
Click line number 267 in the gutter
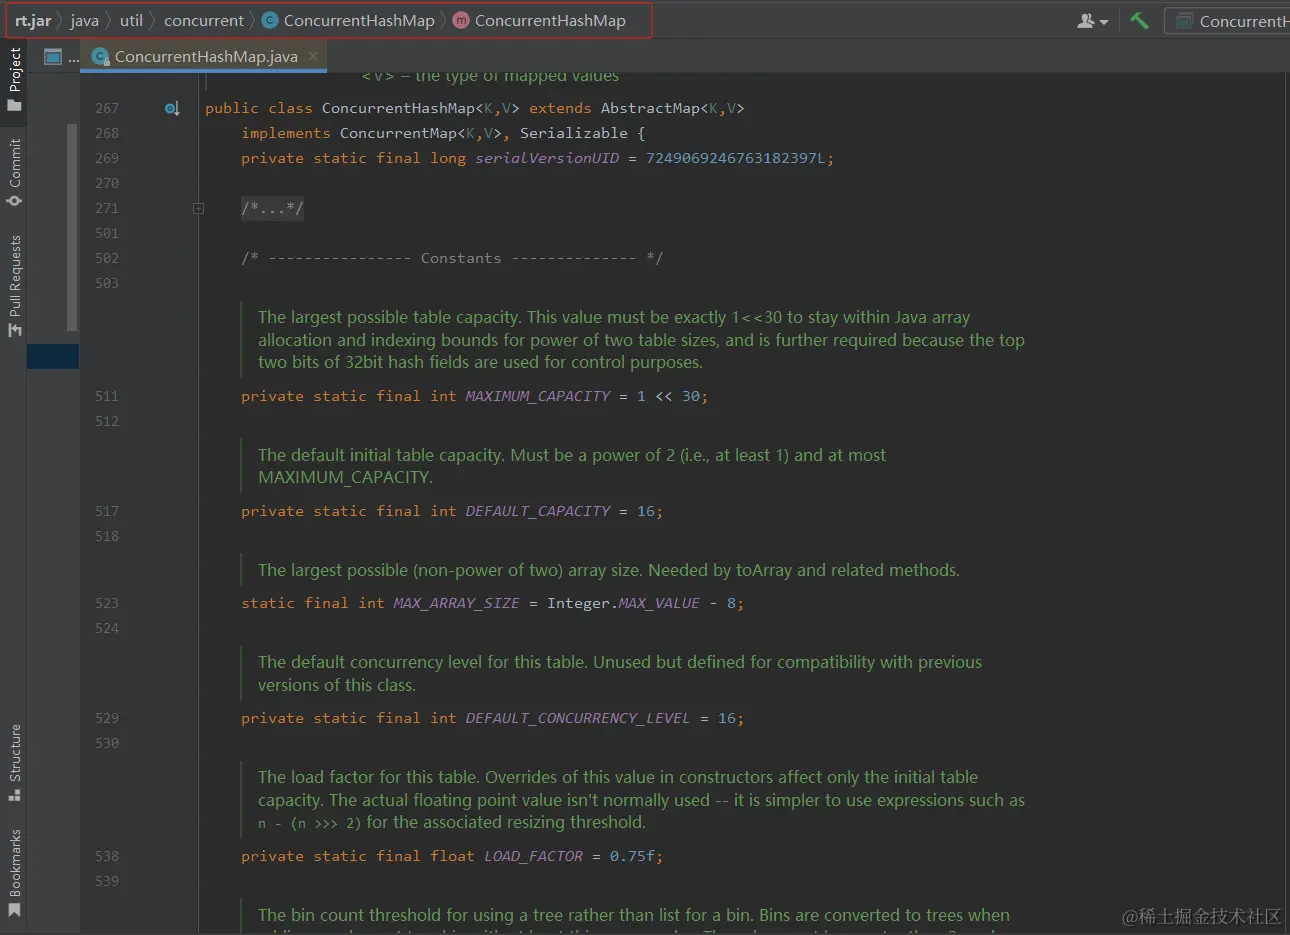(x=107, y=108)
